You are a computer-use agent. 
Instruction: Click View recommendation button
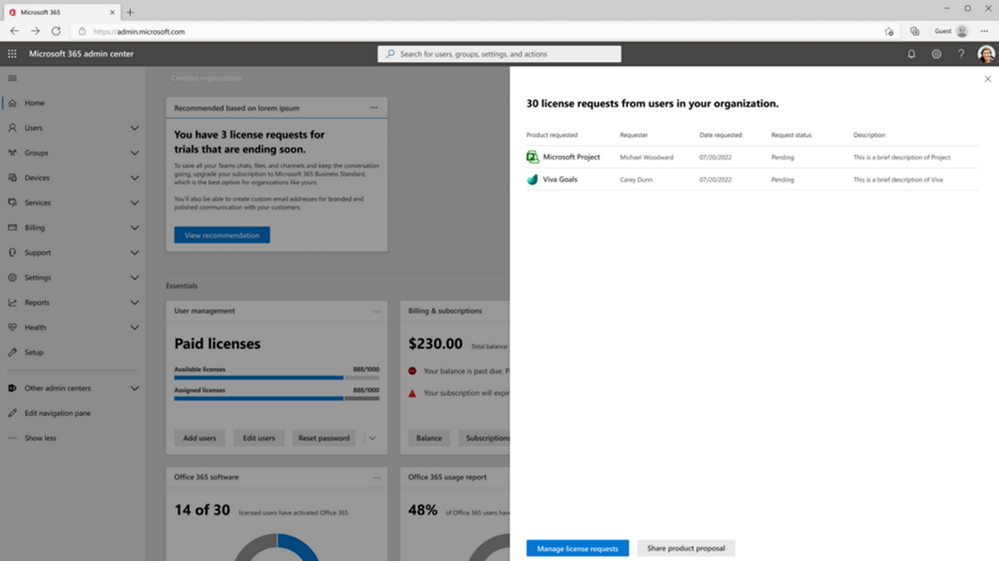(222, 235)
